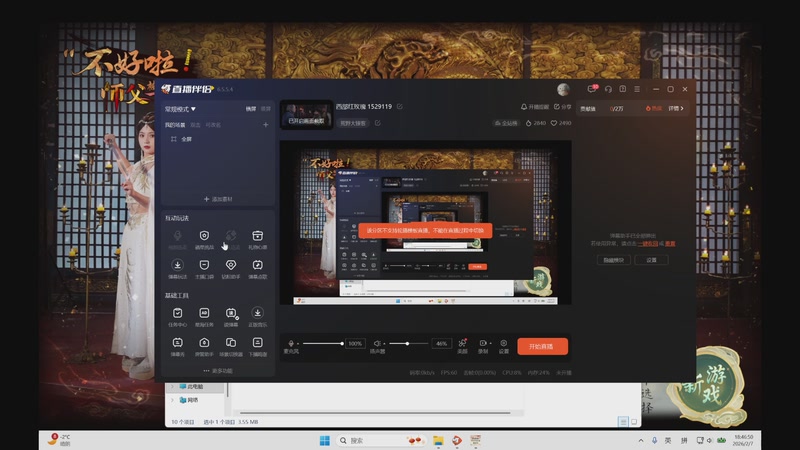The height and width of the screenshot is (450, 800).
Task: Click the 热度 flame heat label
Action: click(x=654, y=108)
